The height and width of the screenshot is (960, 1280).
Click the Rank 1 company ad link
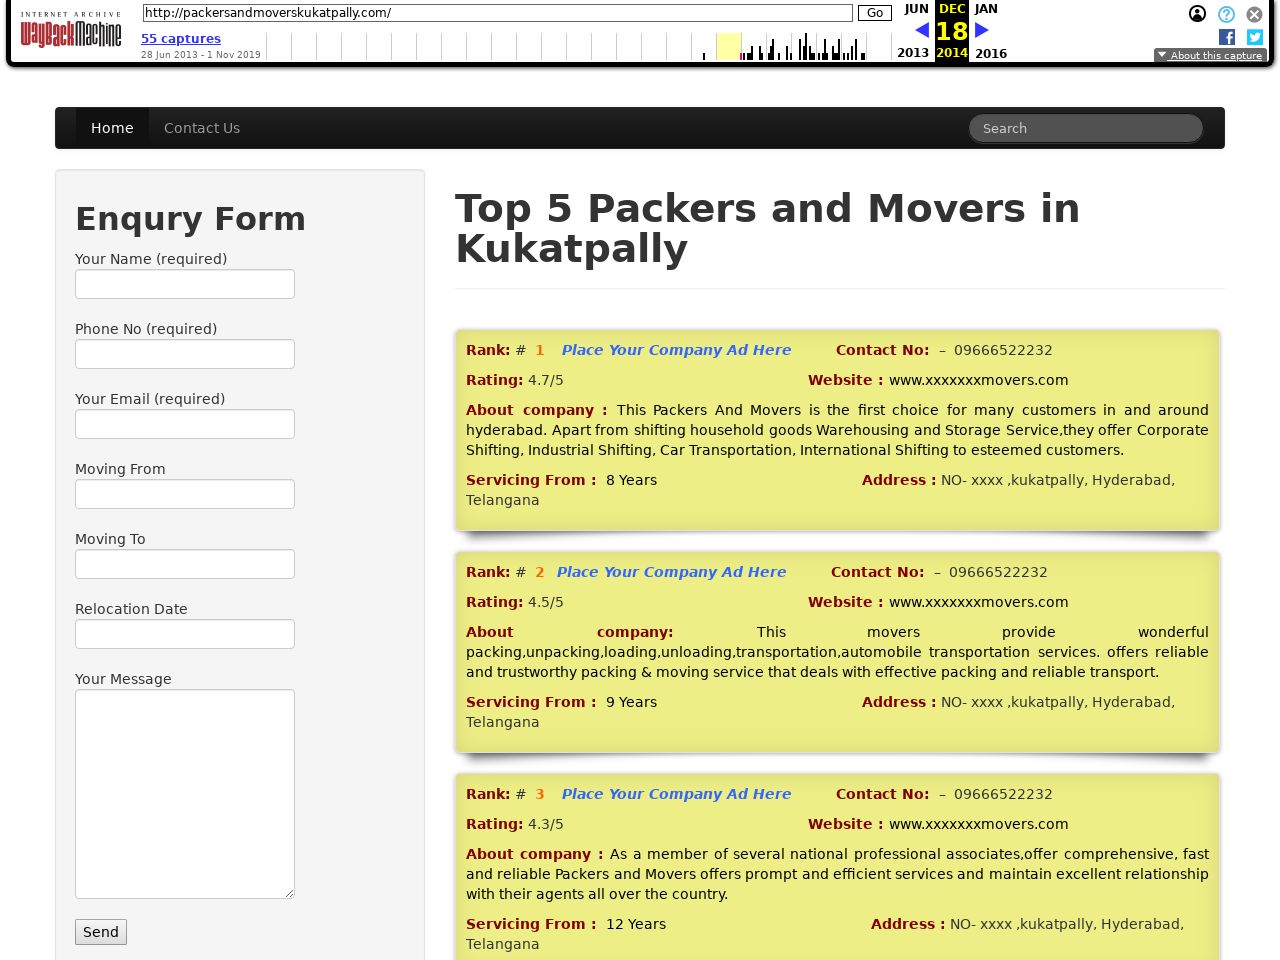(676, 350)
